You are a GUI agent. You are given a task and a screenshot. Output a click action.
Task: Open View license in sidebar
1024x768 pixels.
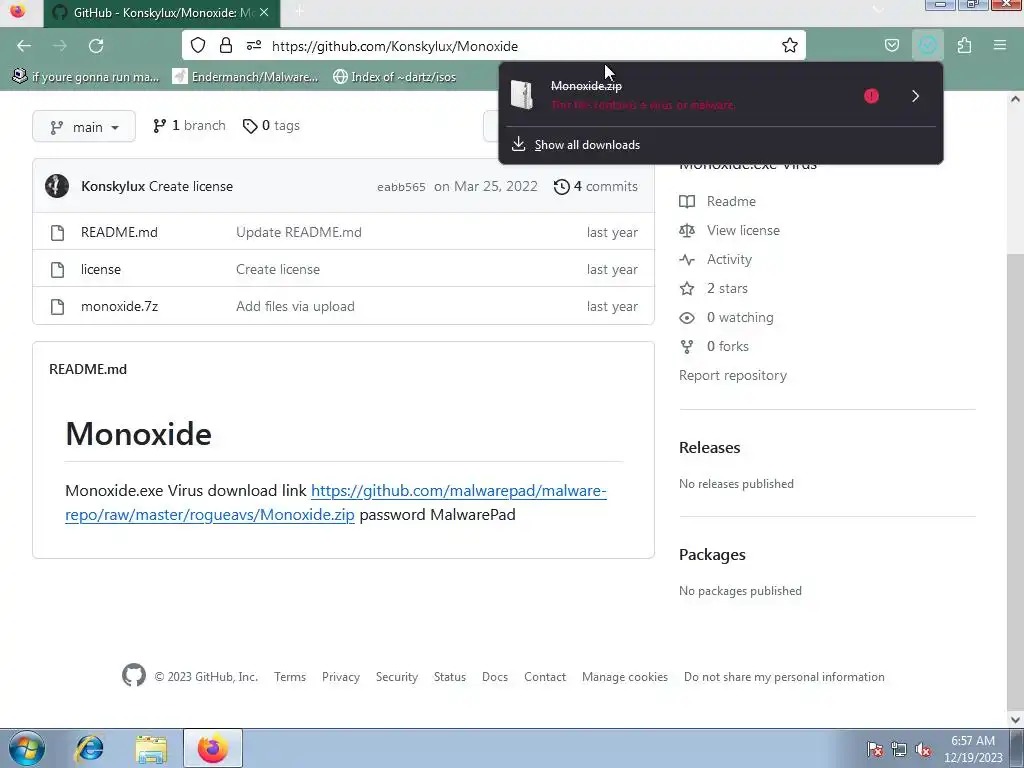point(729,230)
